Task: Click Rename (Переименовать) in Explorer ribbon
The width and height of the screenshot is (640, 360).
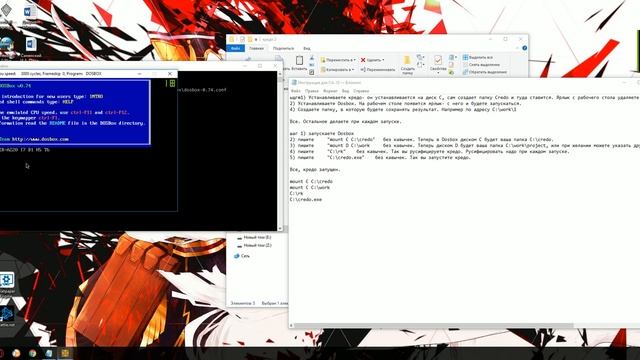Action: tap(378, 70)
